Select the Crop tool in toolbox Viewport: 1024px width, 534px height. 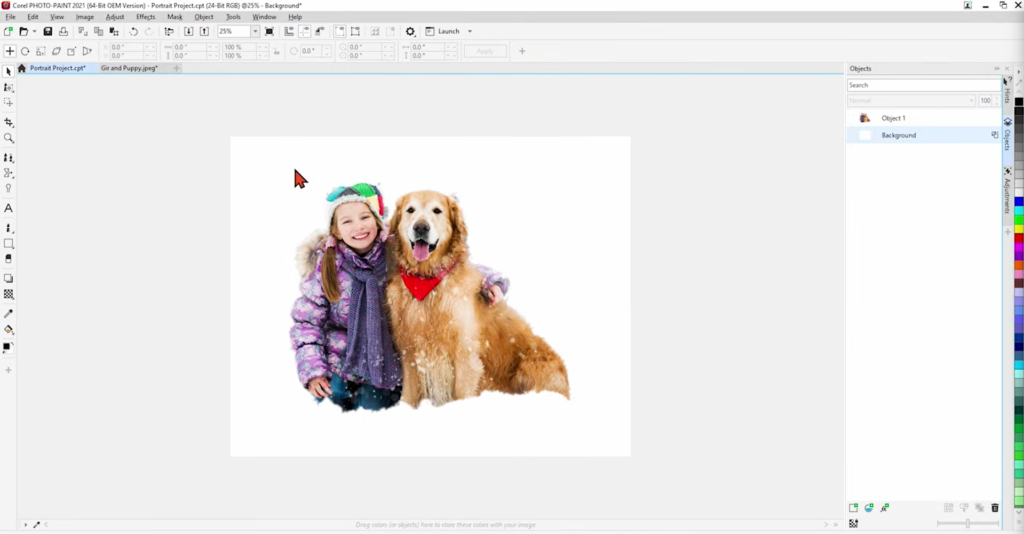pyautogui.click(x=8, y=122)
